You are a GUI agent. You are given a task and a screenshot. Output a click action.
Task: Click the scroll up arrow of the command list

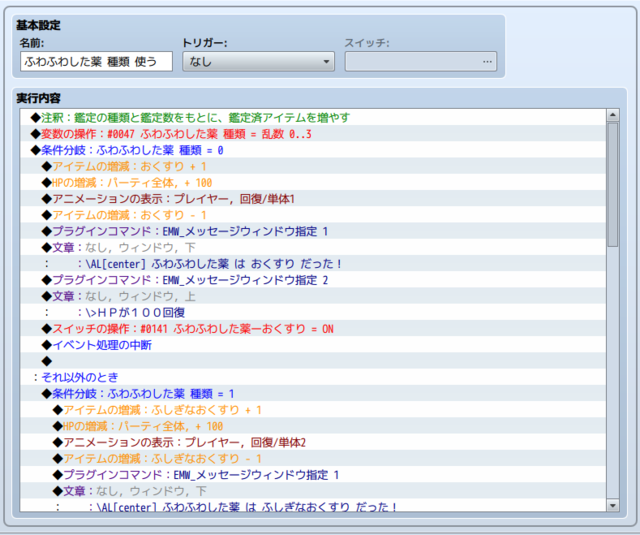(x=613, y=115)
